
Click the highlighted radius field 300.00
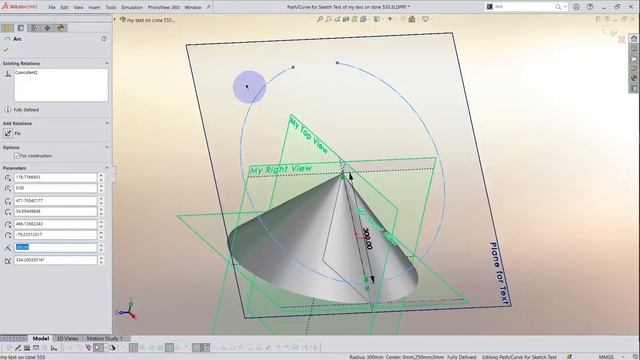[x=56, y=247]
